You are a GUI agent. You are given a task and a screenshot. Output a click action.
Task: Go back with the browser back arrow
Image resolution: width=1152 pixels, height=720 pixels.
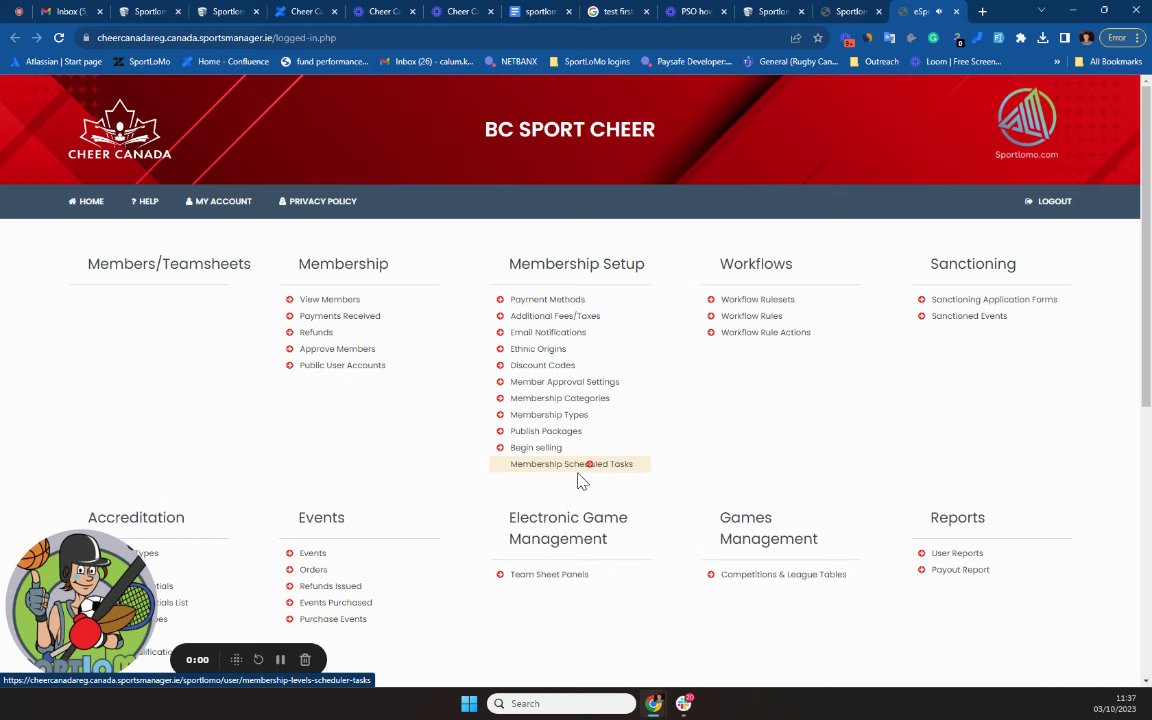point(15,37)
